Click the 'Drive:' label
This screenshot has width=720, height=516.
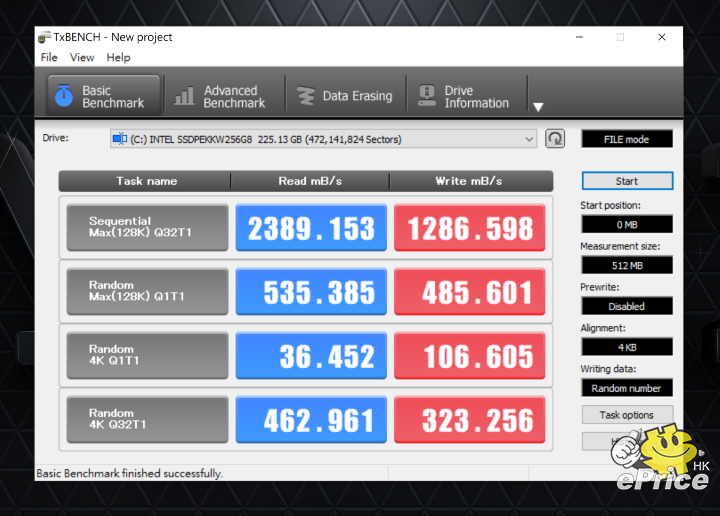[x=56, y=138]
